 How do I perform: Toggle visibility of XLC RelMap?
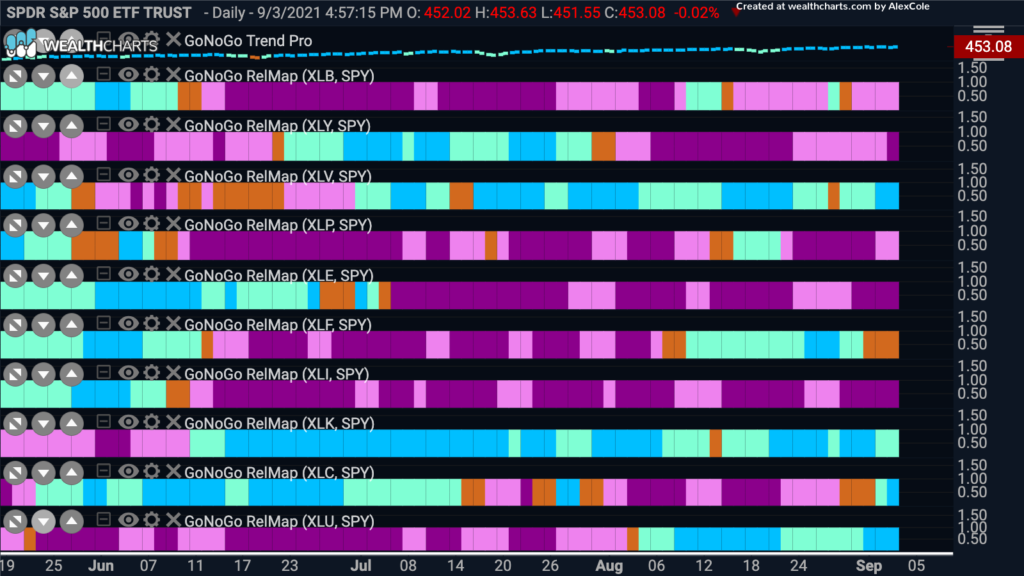point(128,471)
